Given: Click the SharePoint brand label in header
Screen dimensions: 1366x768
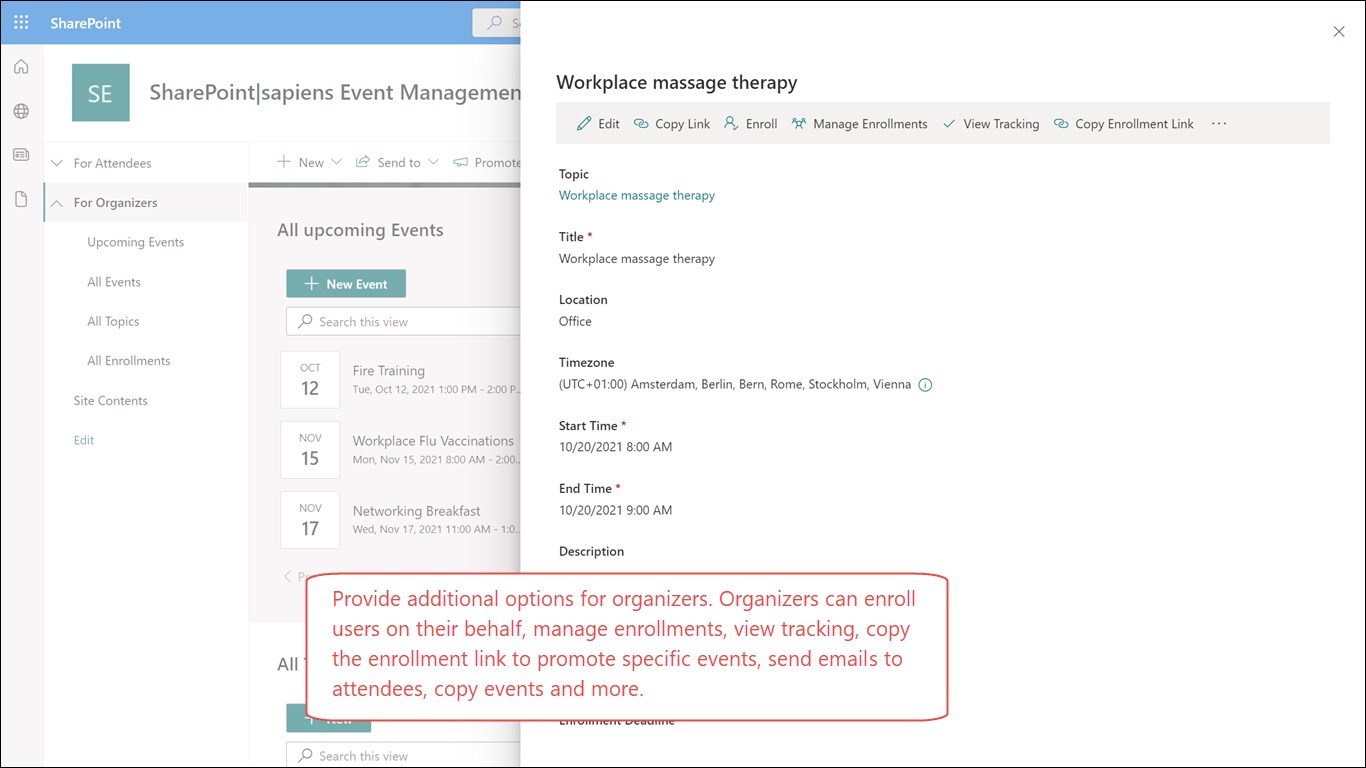Looking at the screenshot, I should [86, 22].
